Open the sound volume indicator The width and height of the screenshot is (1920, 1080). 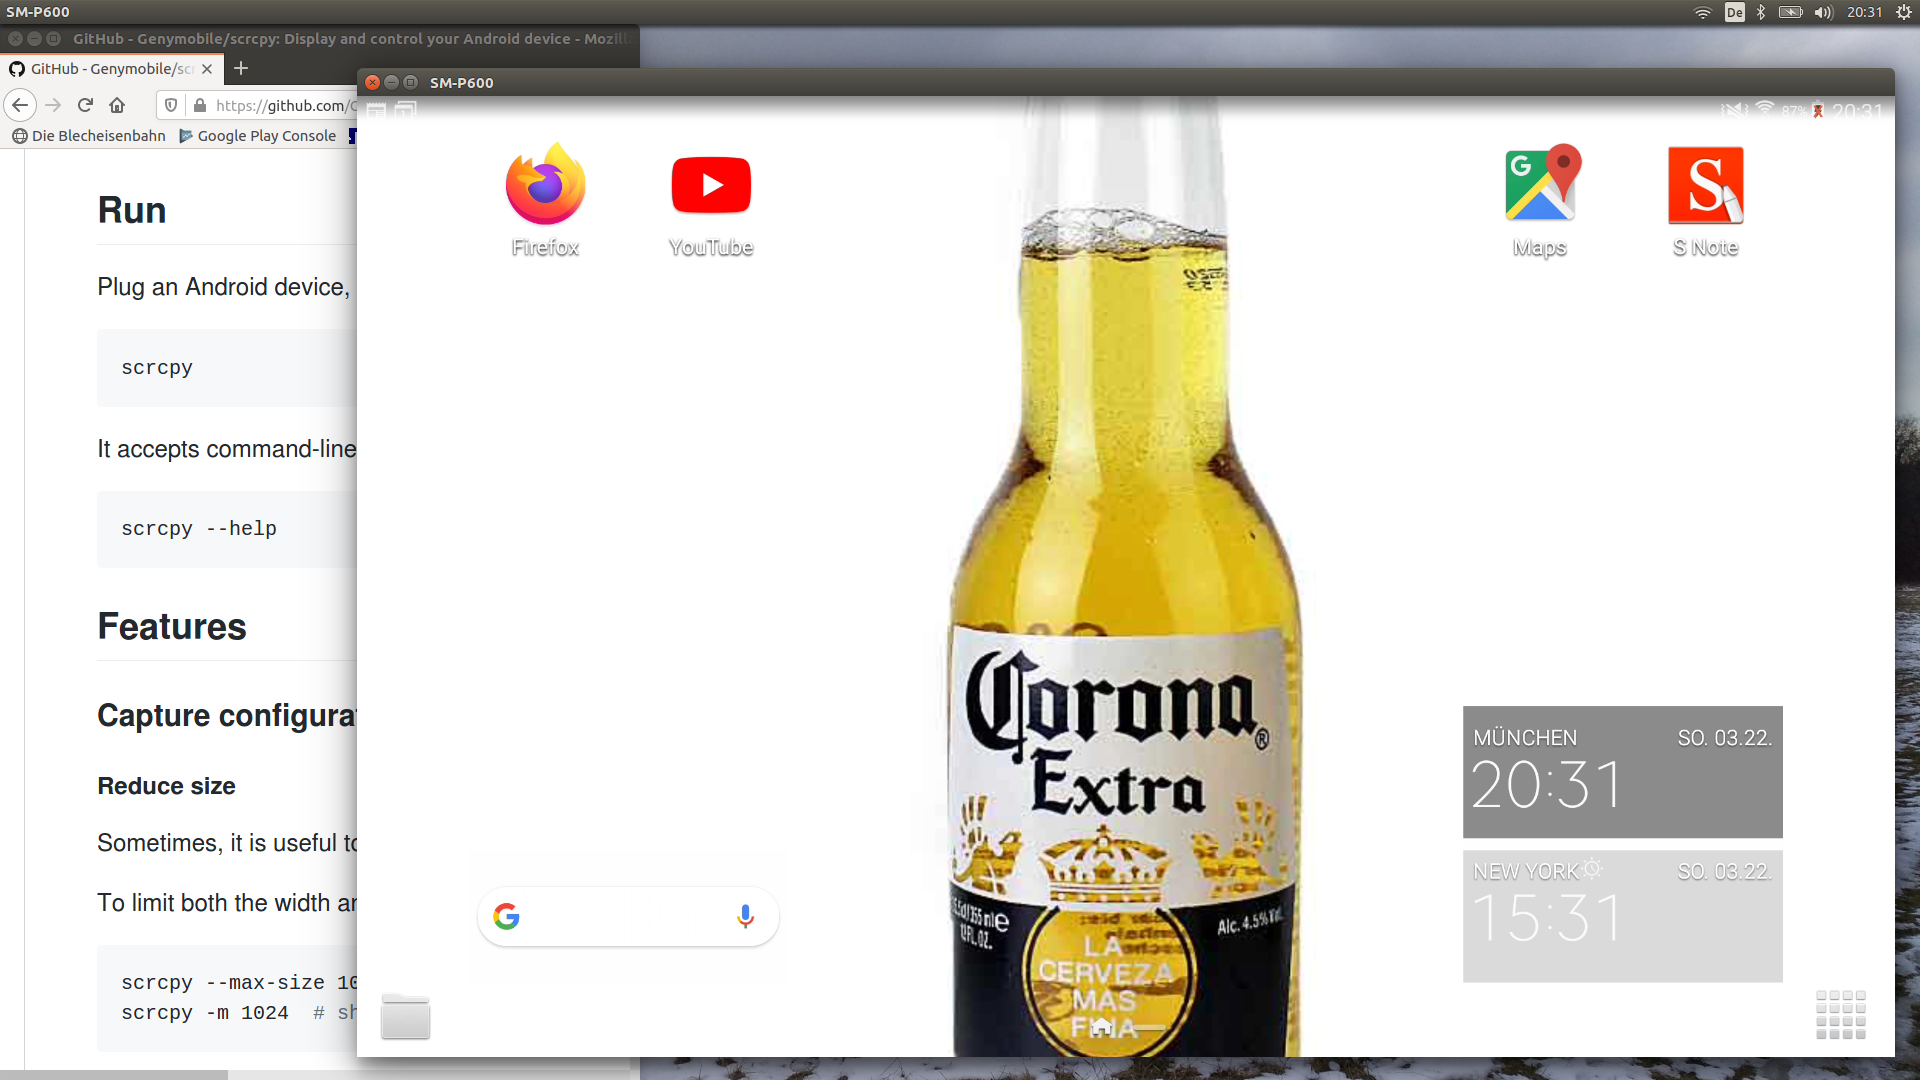click(x=1824, y=12)
